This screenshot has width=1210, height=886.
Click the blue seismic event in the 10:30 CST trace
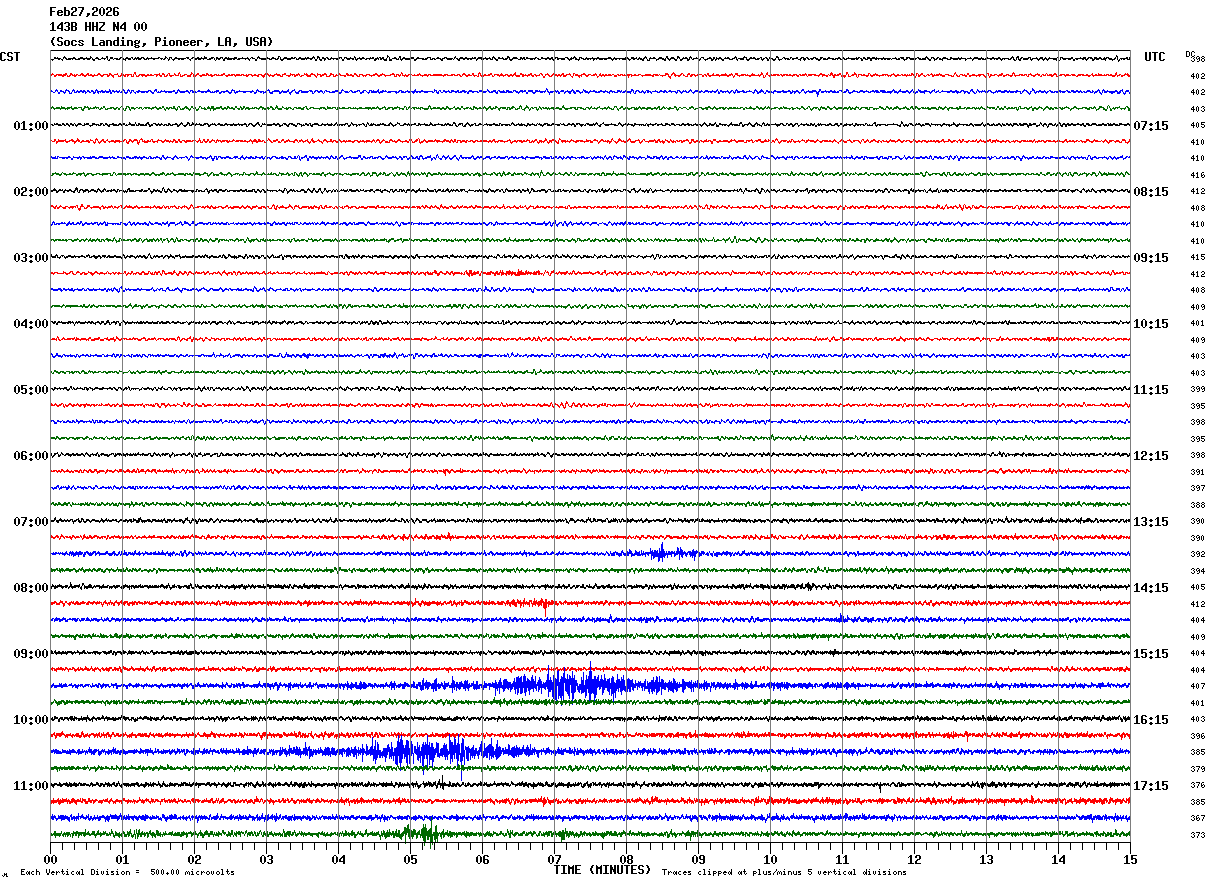coord(420,751)
